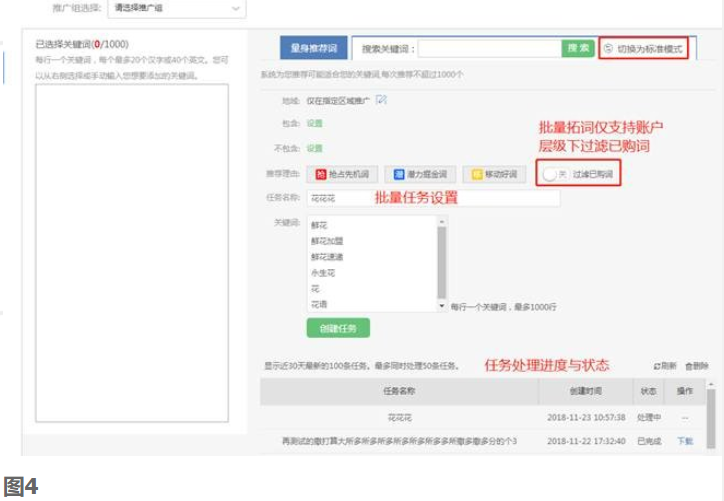Click the green 搜索 button
Image resolution: width=724 pixels, height=501 pixels.
pos(578,48)
